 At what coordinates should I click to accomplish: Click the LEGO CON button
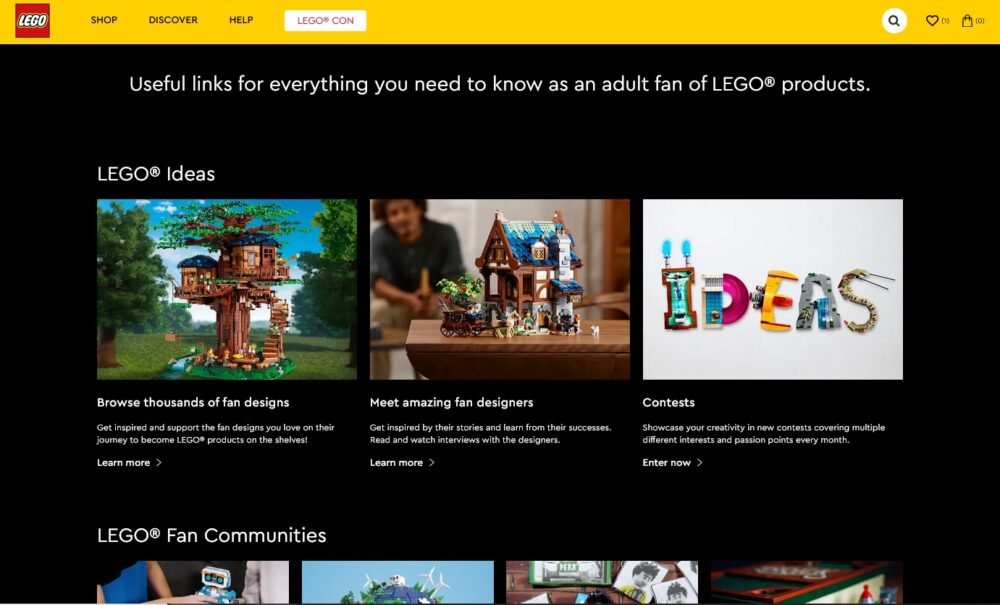[325, 21]
